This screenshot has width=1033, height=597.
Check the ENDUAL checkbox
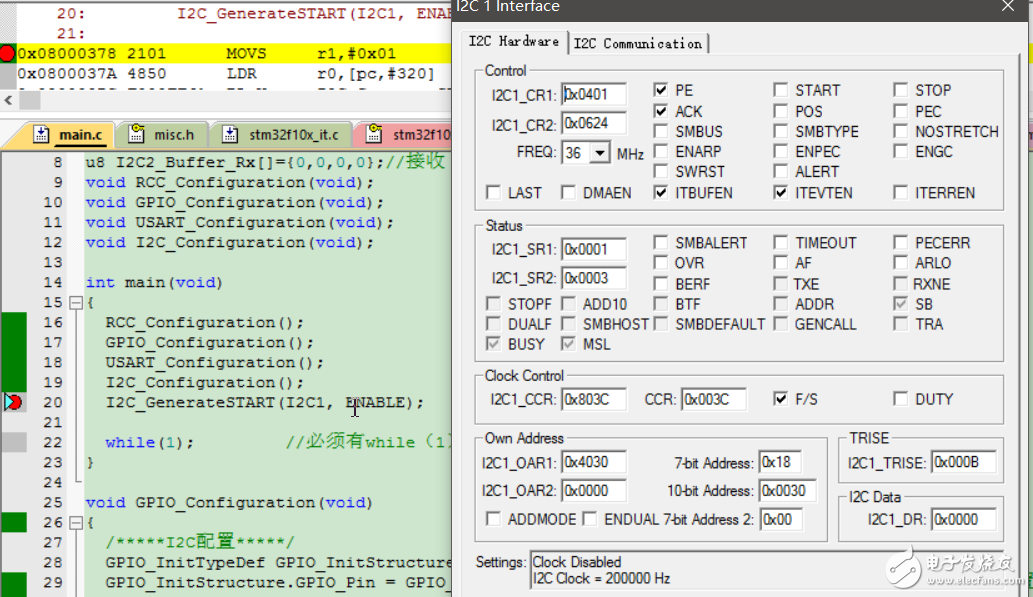tap(590, 519)
